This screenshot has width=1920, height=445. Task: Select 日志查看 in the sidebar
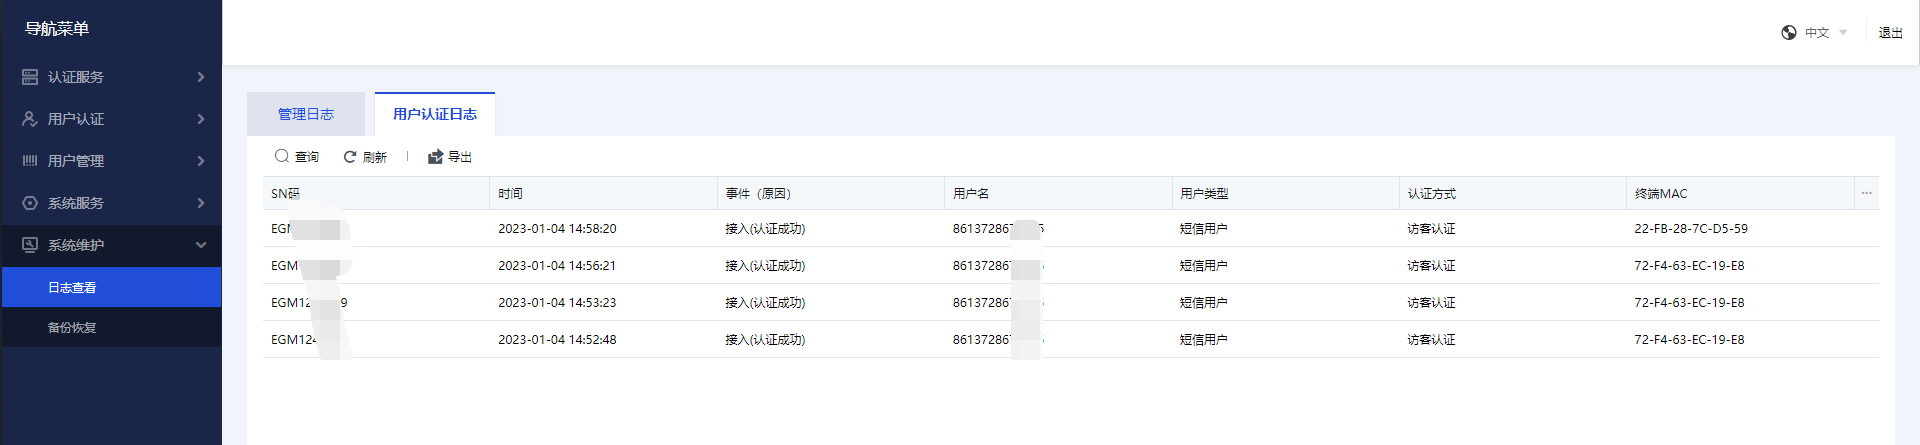pyautogui.click(x=72, y=288)
